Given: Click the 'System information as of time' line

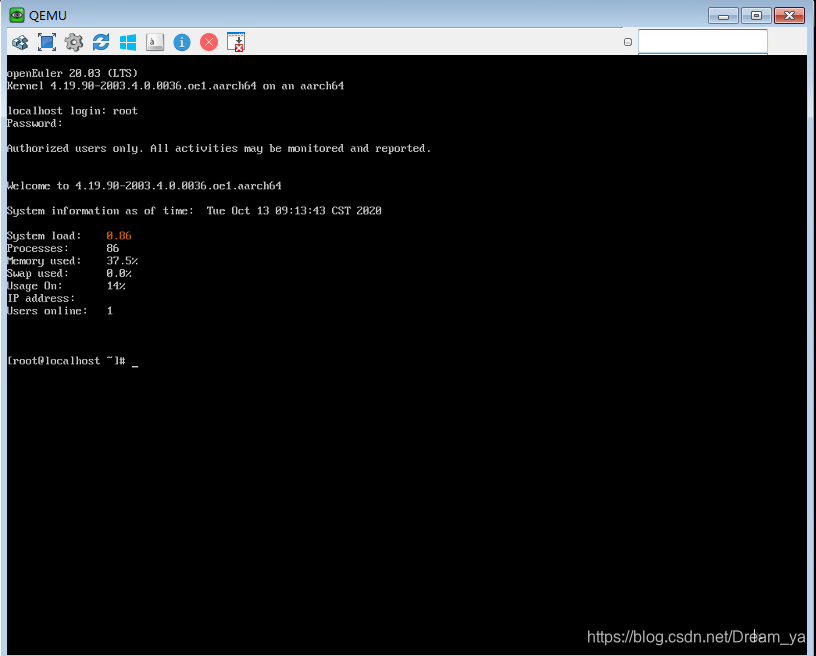Looking at the screenshot, I should click(194, 211).
